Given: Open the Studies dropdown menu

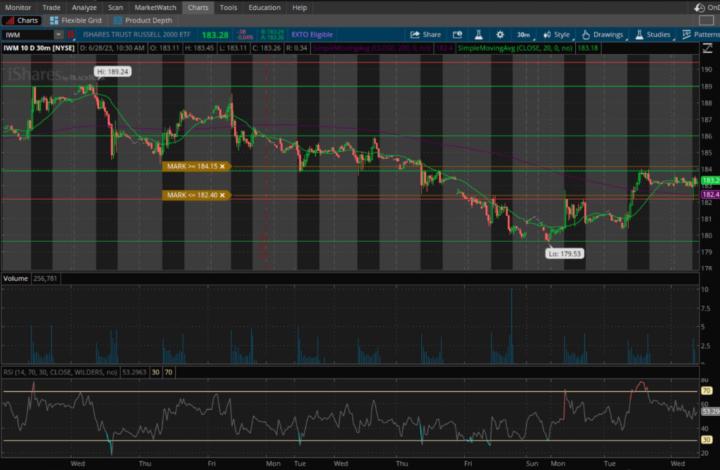Looking at the screenshot, I should (653, 34).
